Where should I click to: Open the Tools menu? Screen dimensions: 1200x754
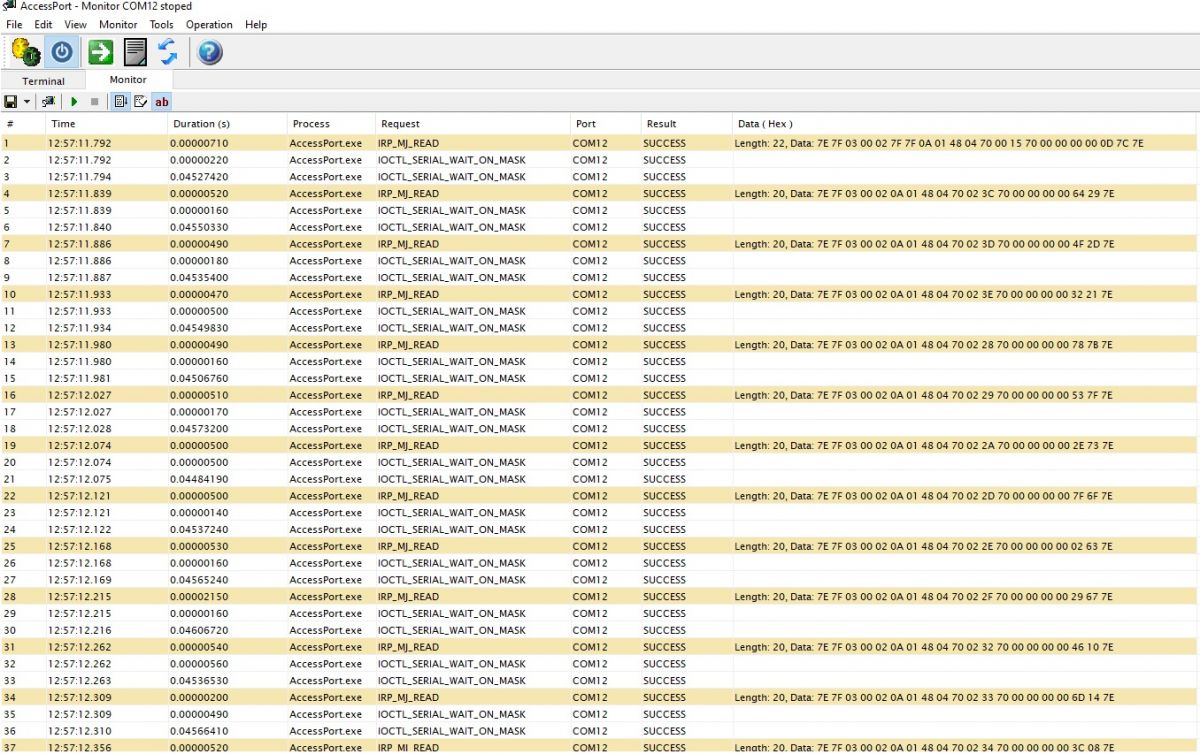[x=161, y=24]
